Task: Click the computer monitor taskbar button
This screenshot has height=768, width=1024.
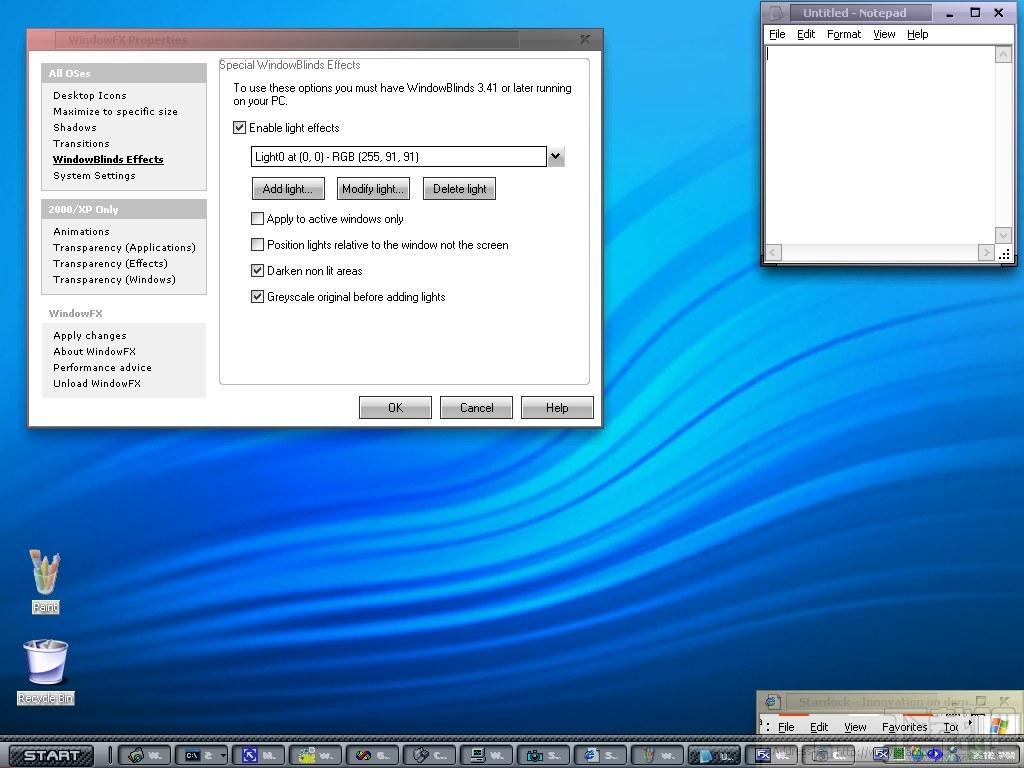Action: coord(487,756)
